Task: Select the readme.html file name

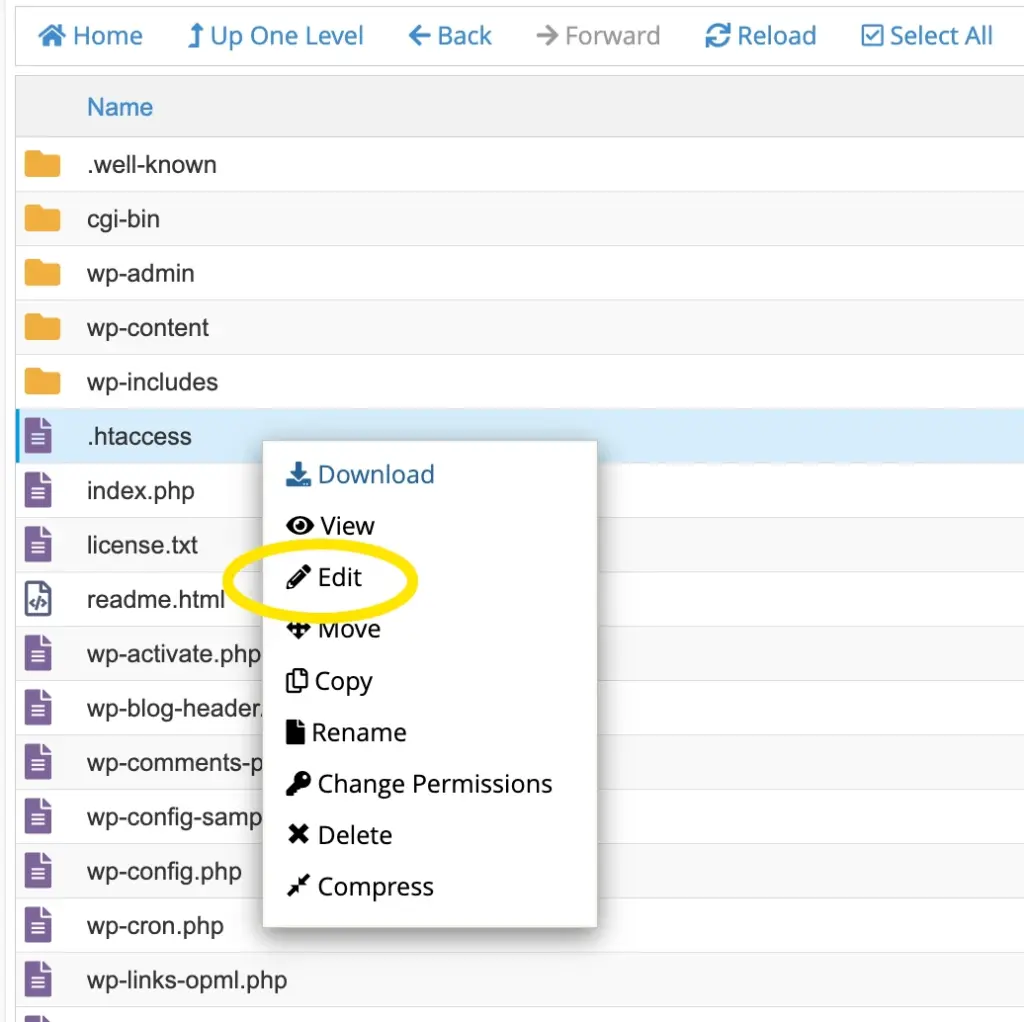Action: point(155,599)
